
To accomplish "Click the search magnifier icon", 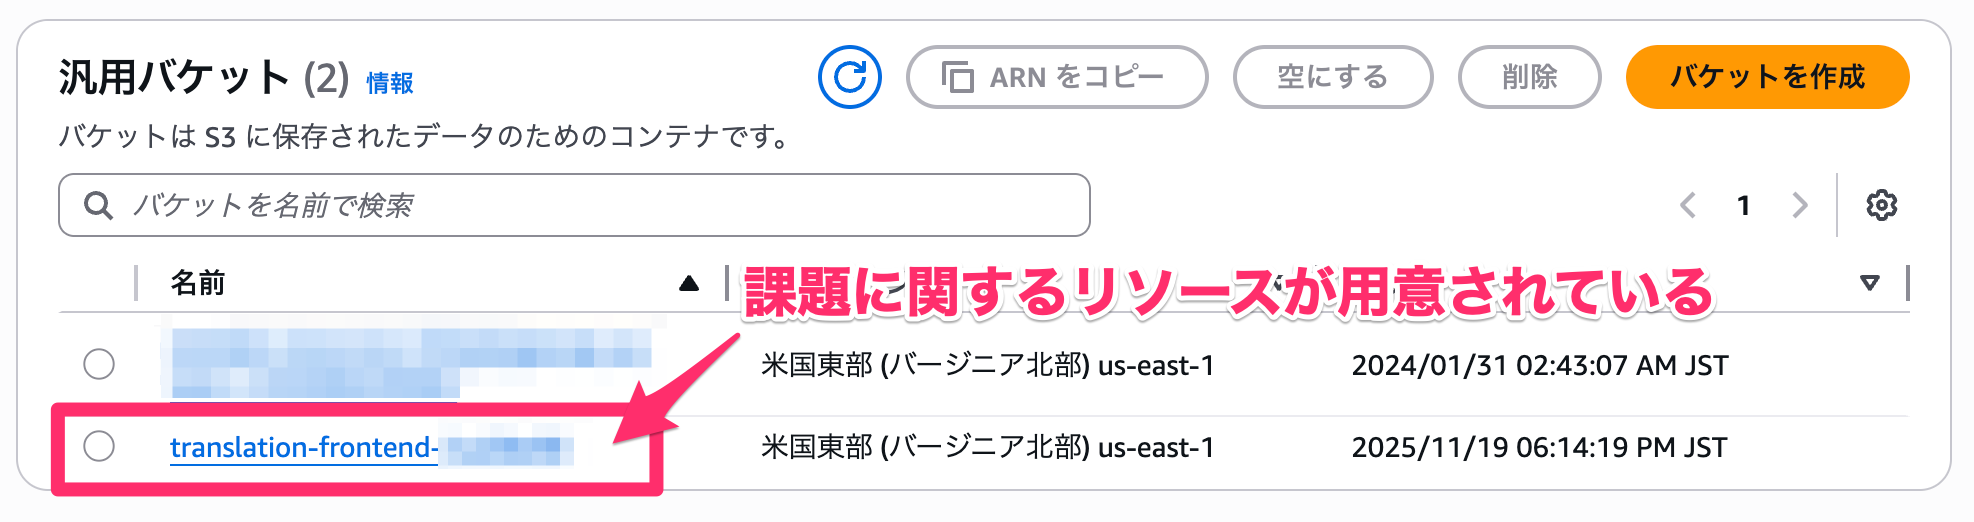I will point(98,205).
